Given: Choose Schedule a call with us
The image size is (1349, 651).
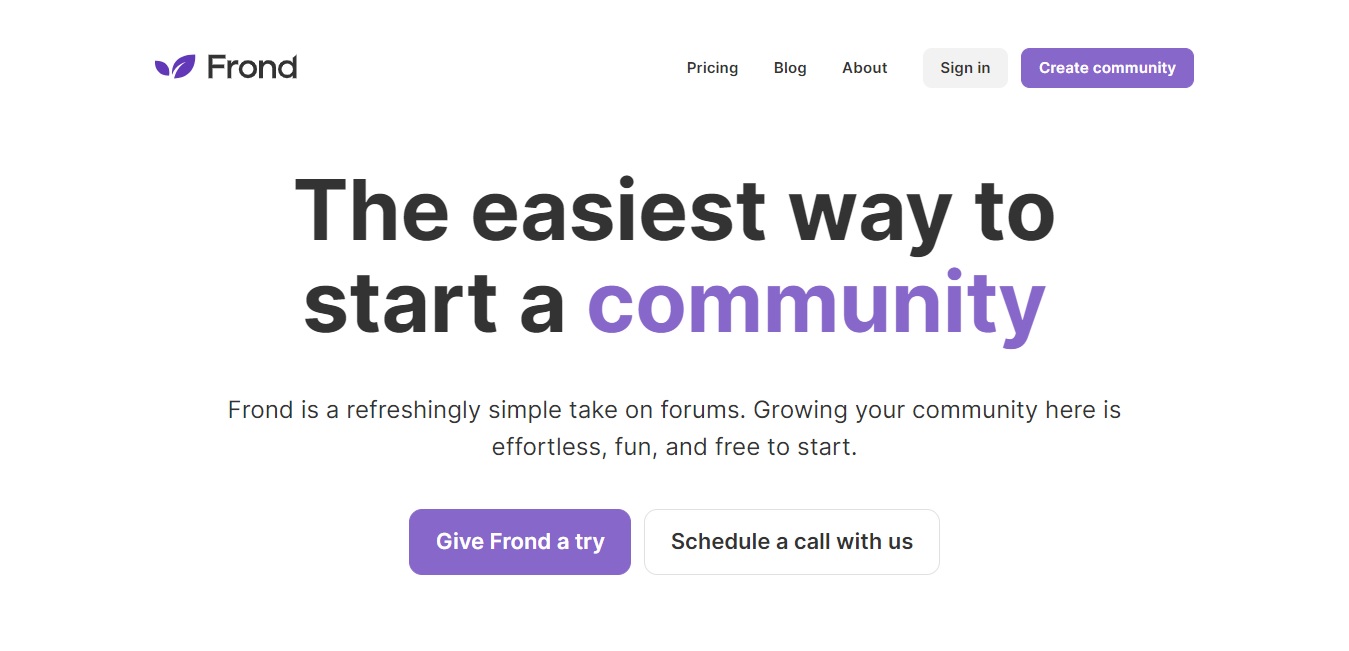Looking at the screenshot, I should coord(792,542).
